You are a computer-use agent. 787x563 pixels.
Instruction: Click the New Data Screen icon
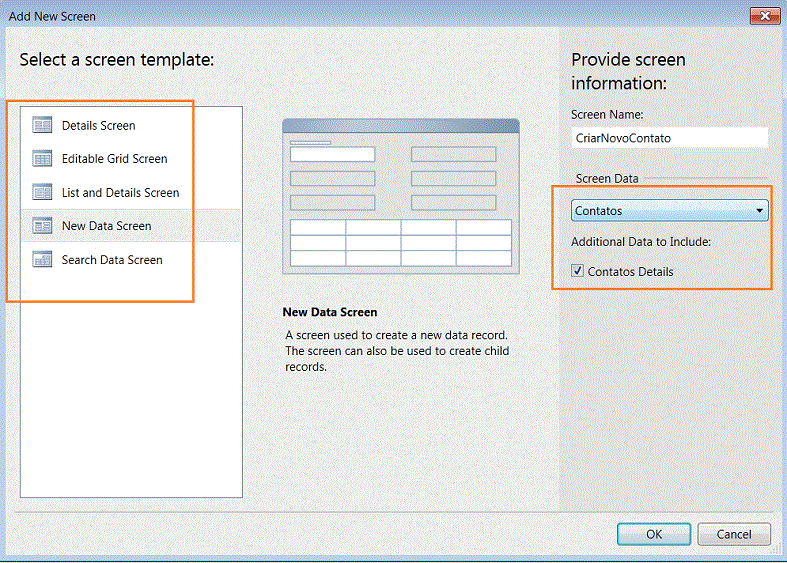[42, 226]
